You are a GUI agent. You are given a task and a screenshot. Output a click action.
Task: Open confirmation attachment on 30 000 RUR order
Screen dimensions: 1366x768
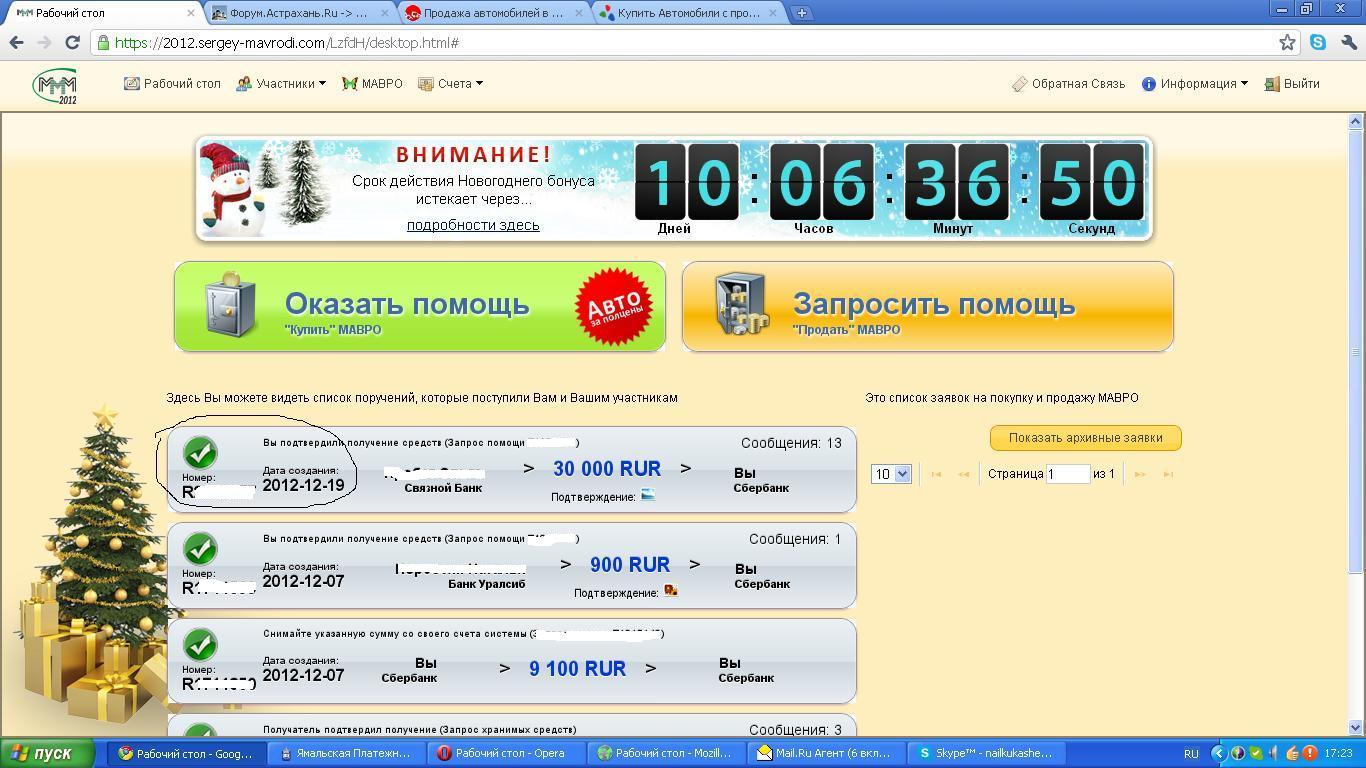[648, 495]
